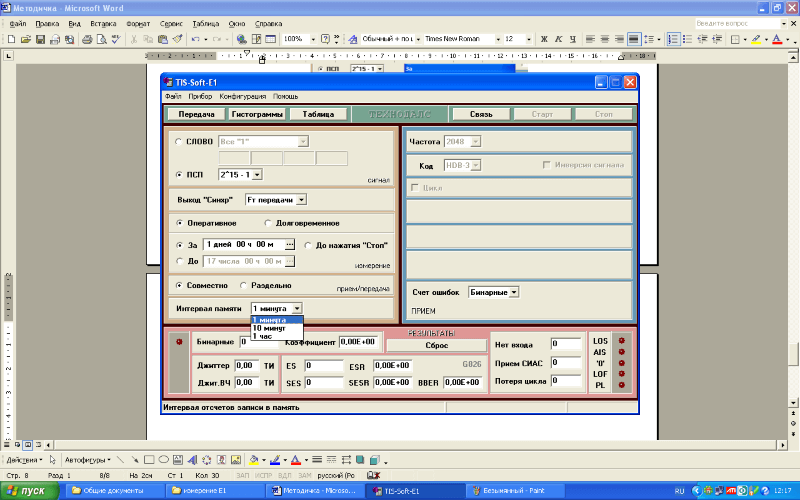Insert hyperlink using globe icon
Viewport: 800px width, 500px height.
(242, 39)
